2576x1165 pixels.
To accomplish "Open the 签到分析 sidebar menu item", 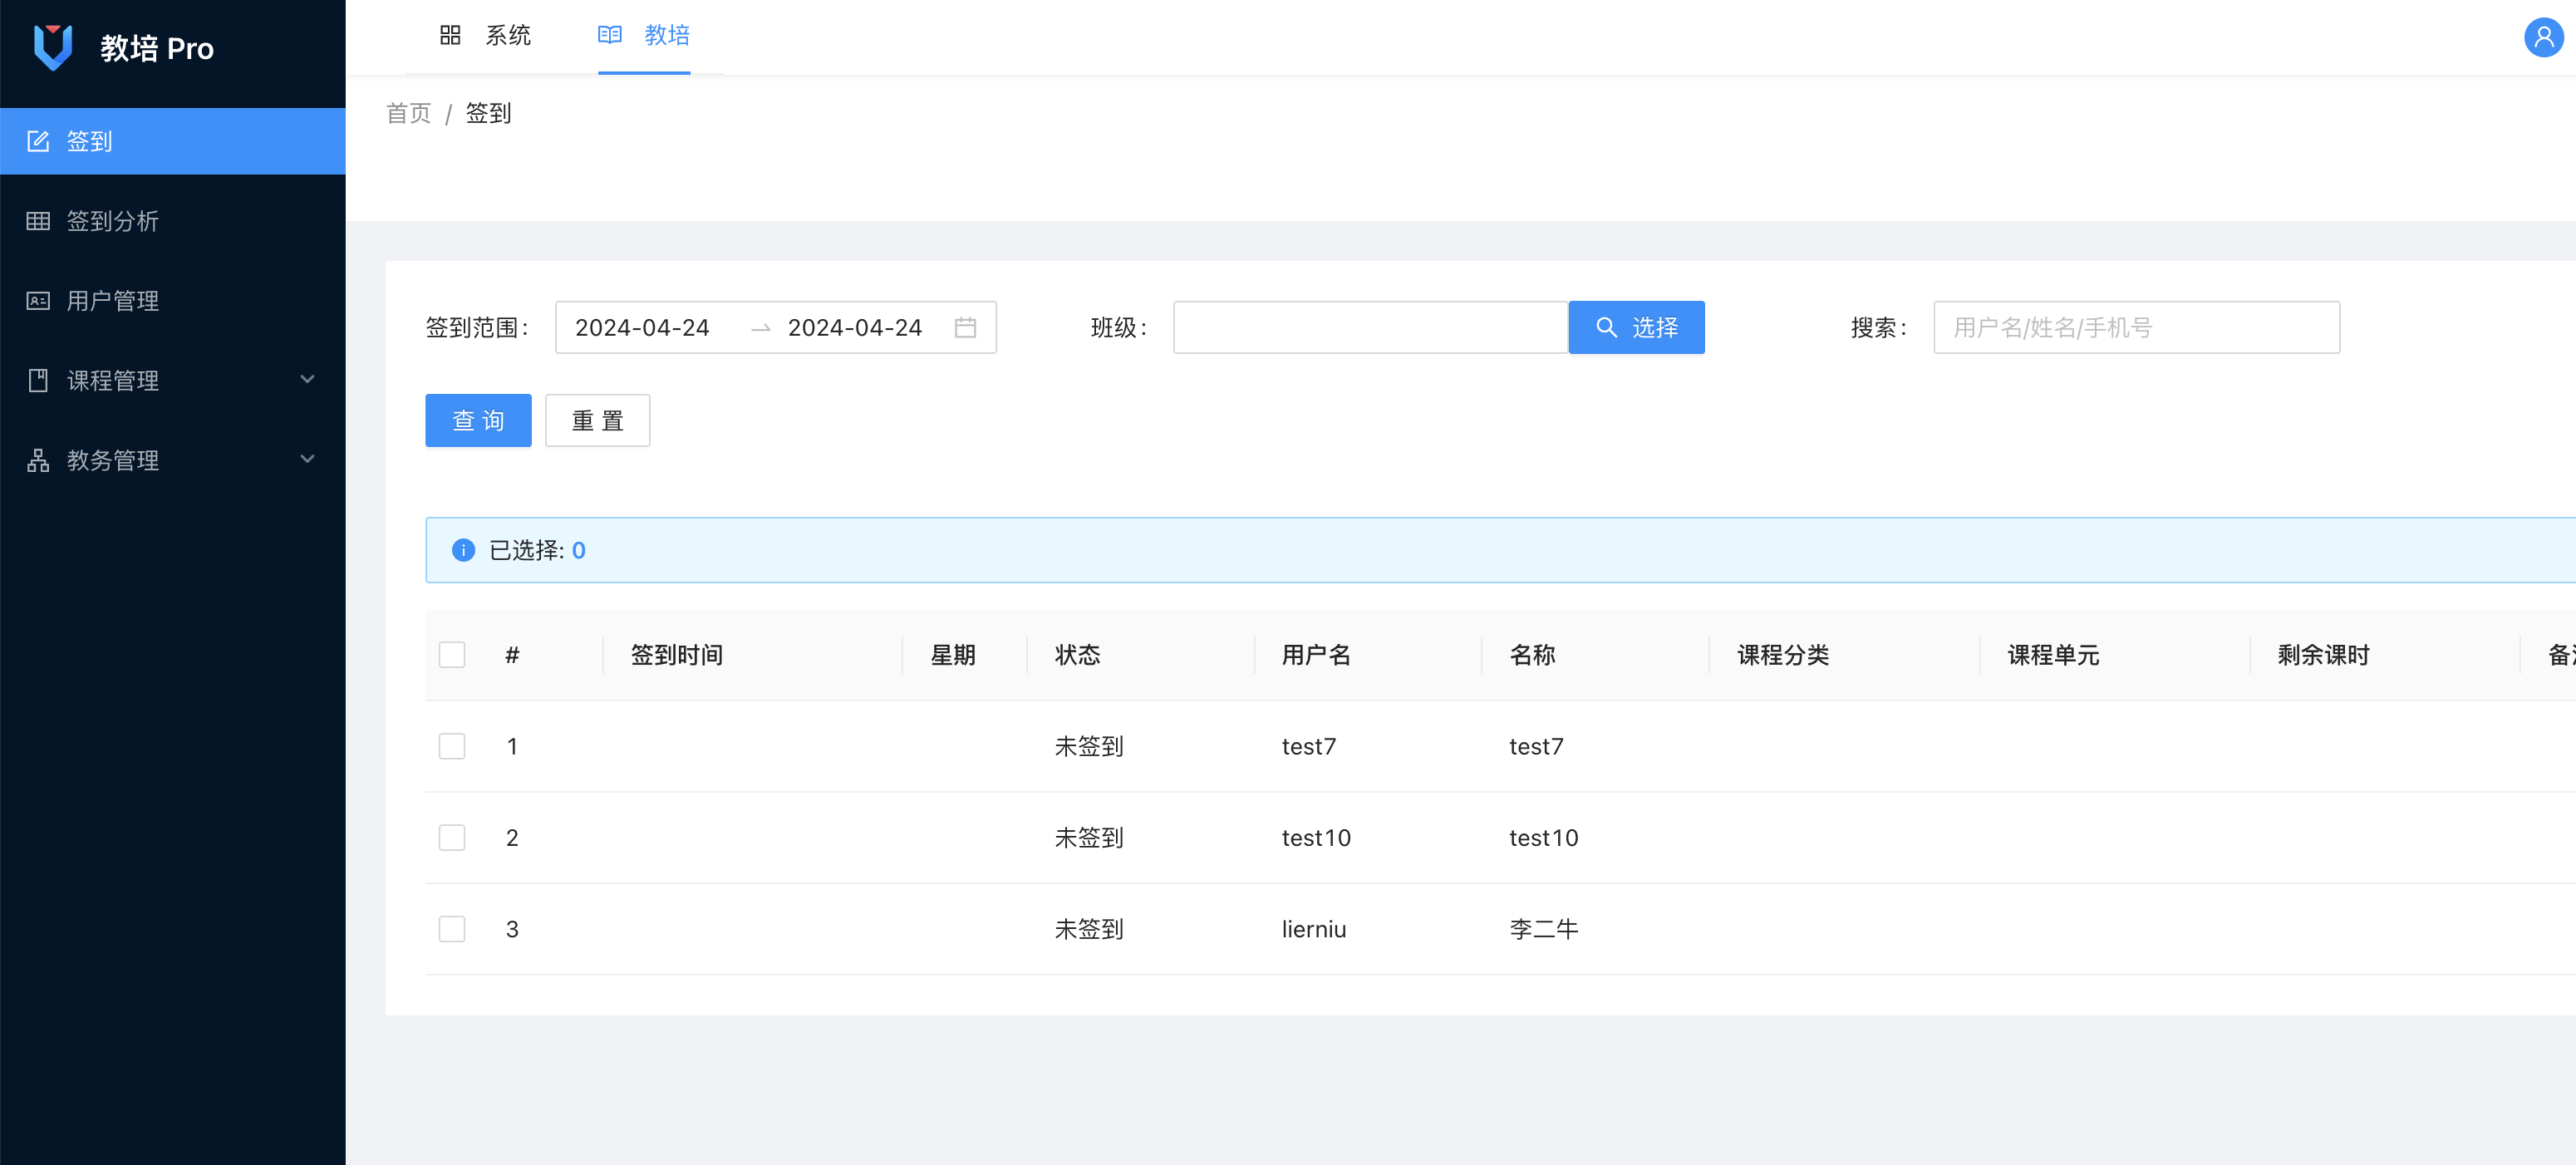I will [173, 221].
